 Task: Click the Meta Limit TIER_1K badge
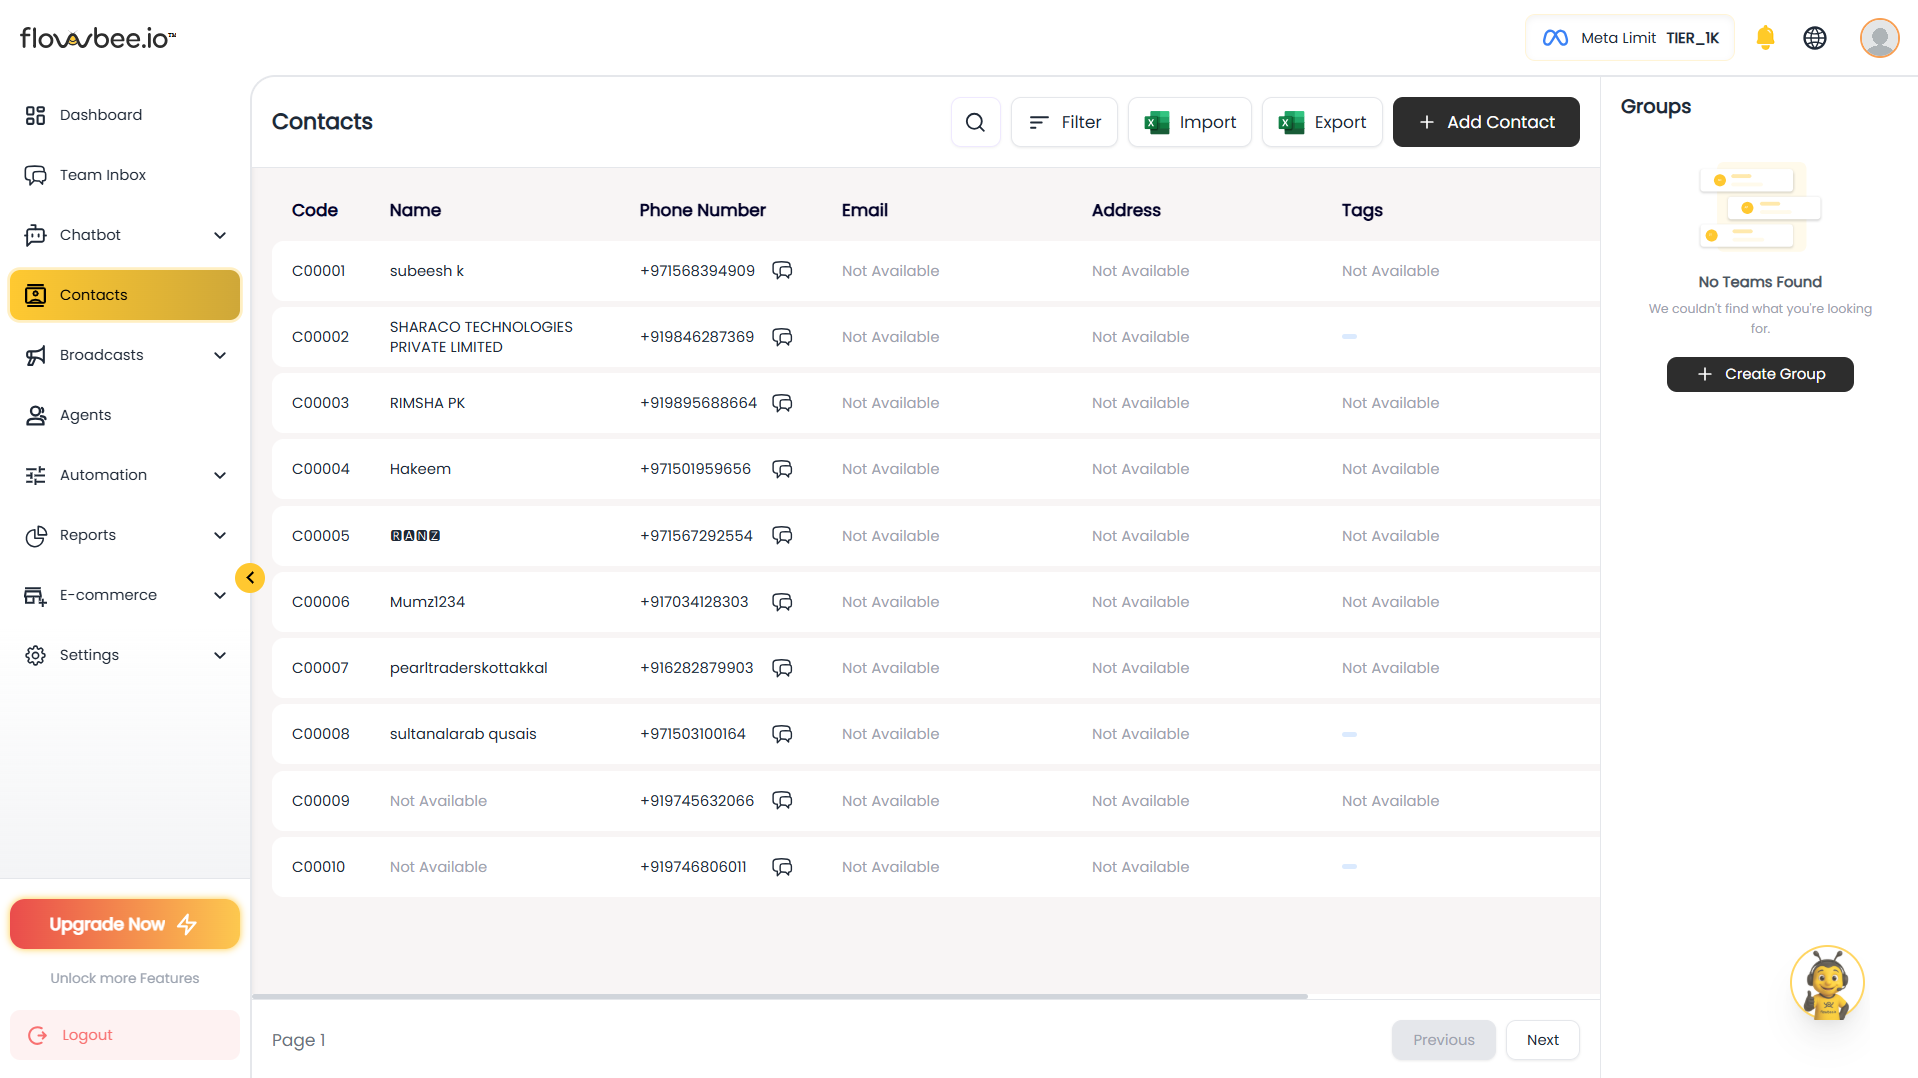click(1630, 38)
